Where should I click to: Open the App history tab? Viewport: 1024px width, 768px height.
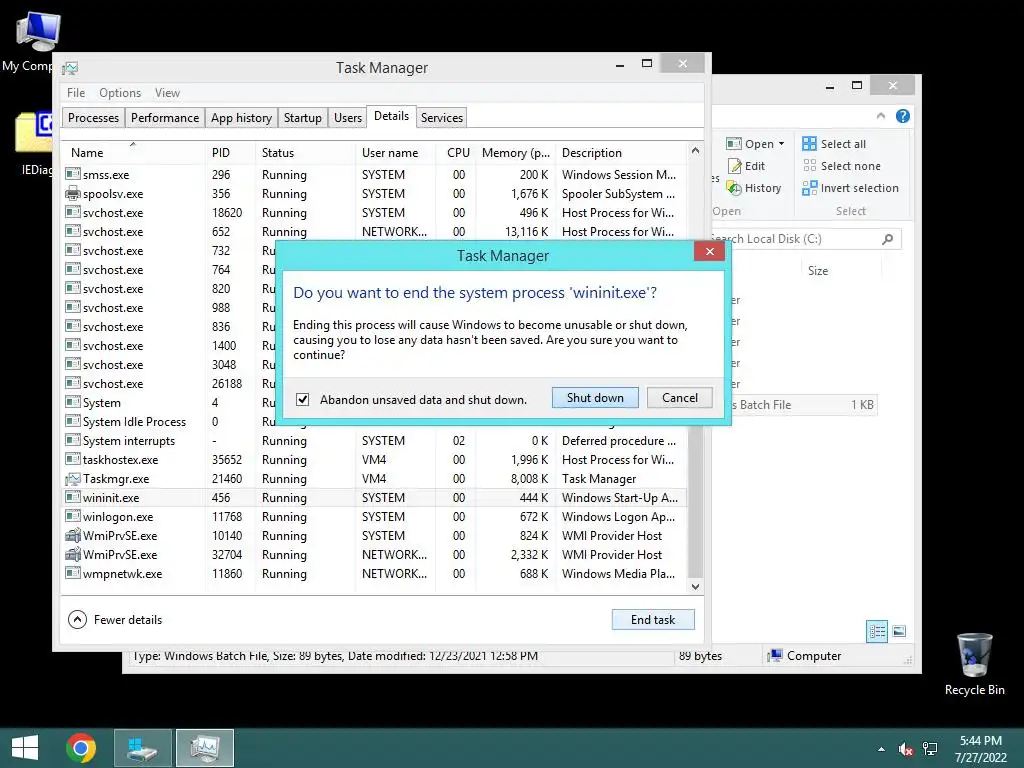tap(241, 118)
